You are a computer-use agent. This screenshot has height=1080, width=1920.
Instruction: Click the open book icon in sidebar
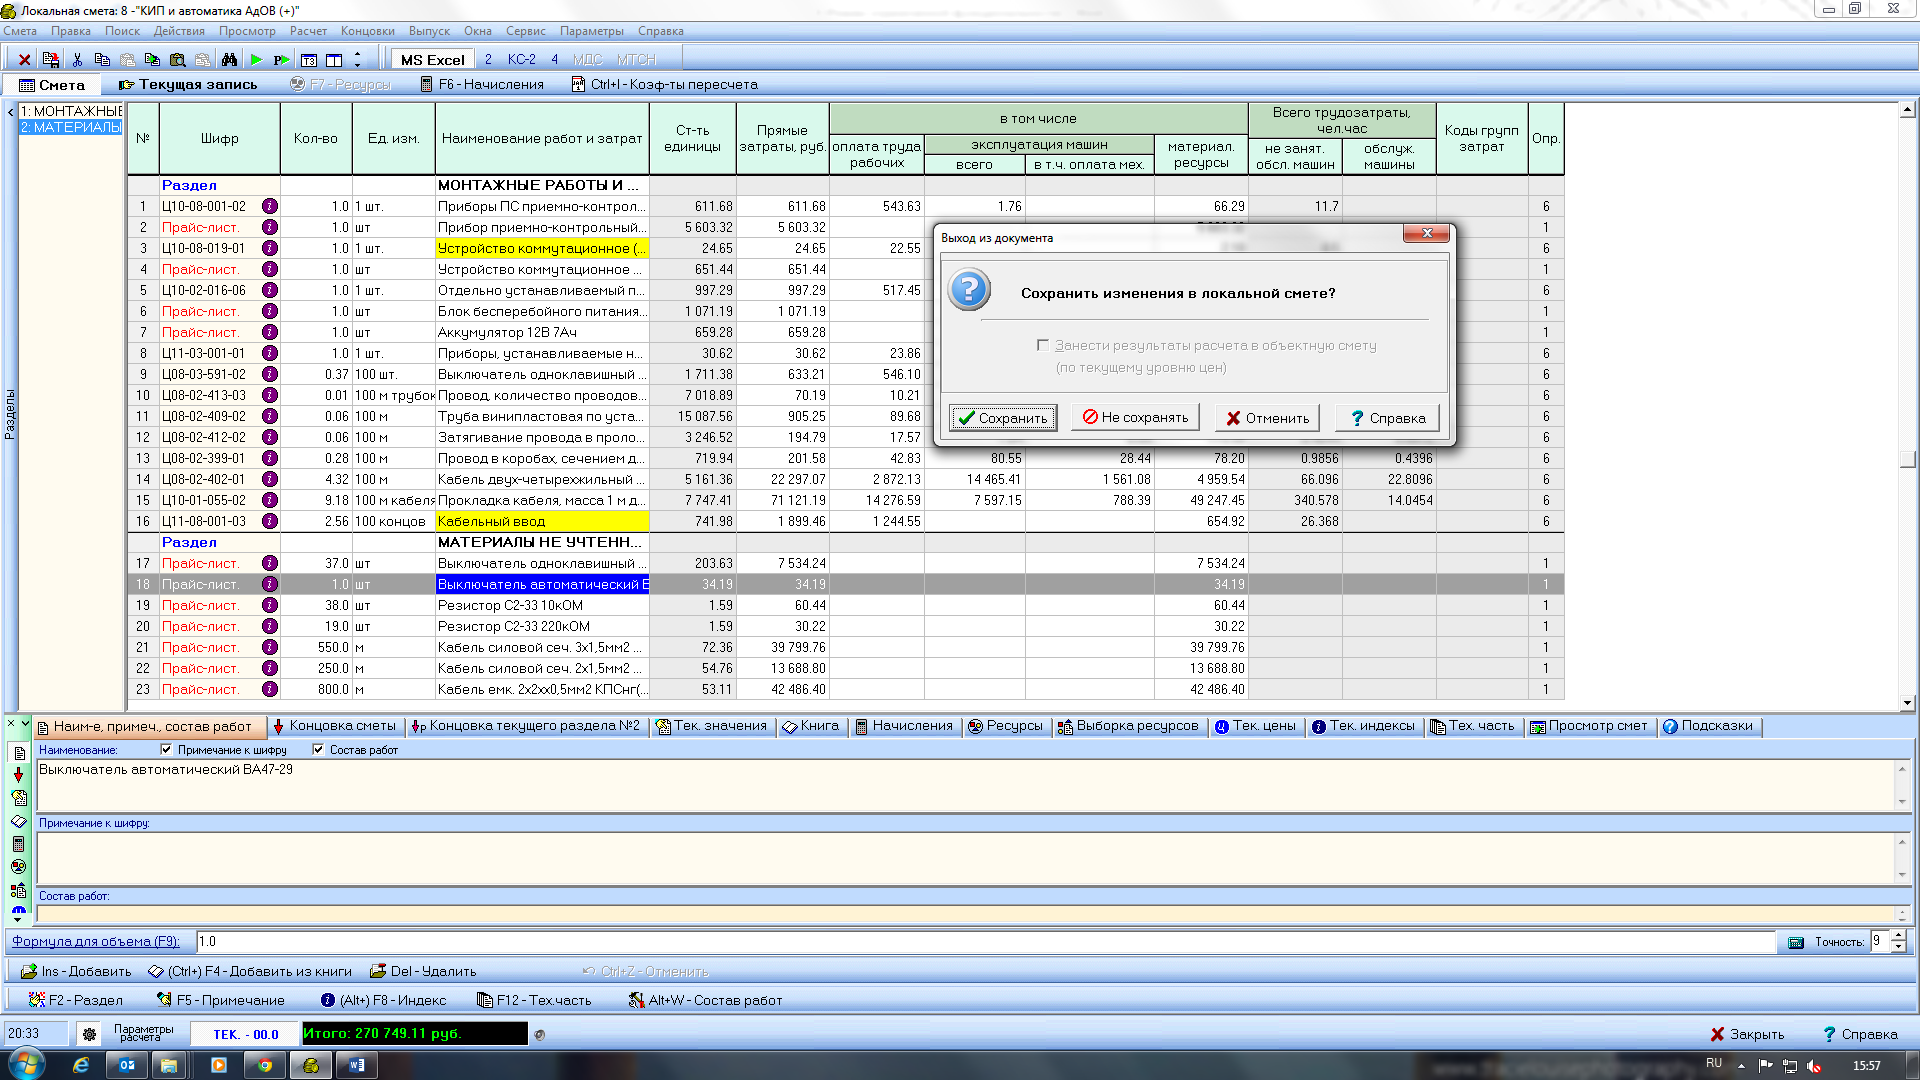pos(18,821)
